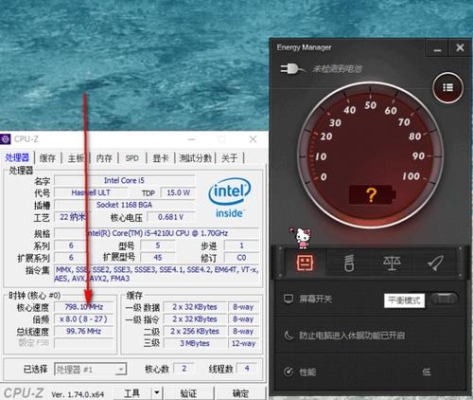This screenshot has height=400, width=473.
Task: Click the 核心速度 value field
Action: pos(84,307)
